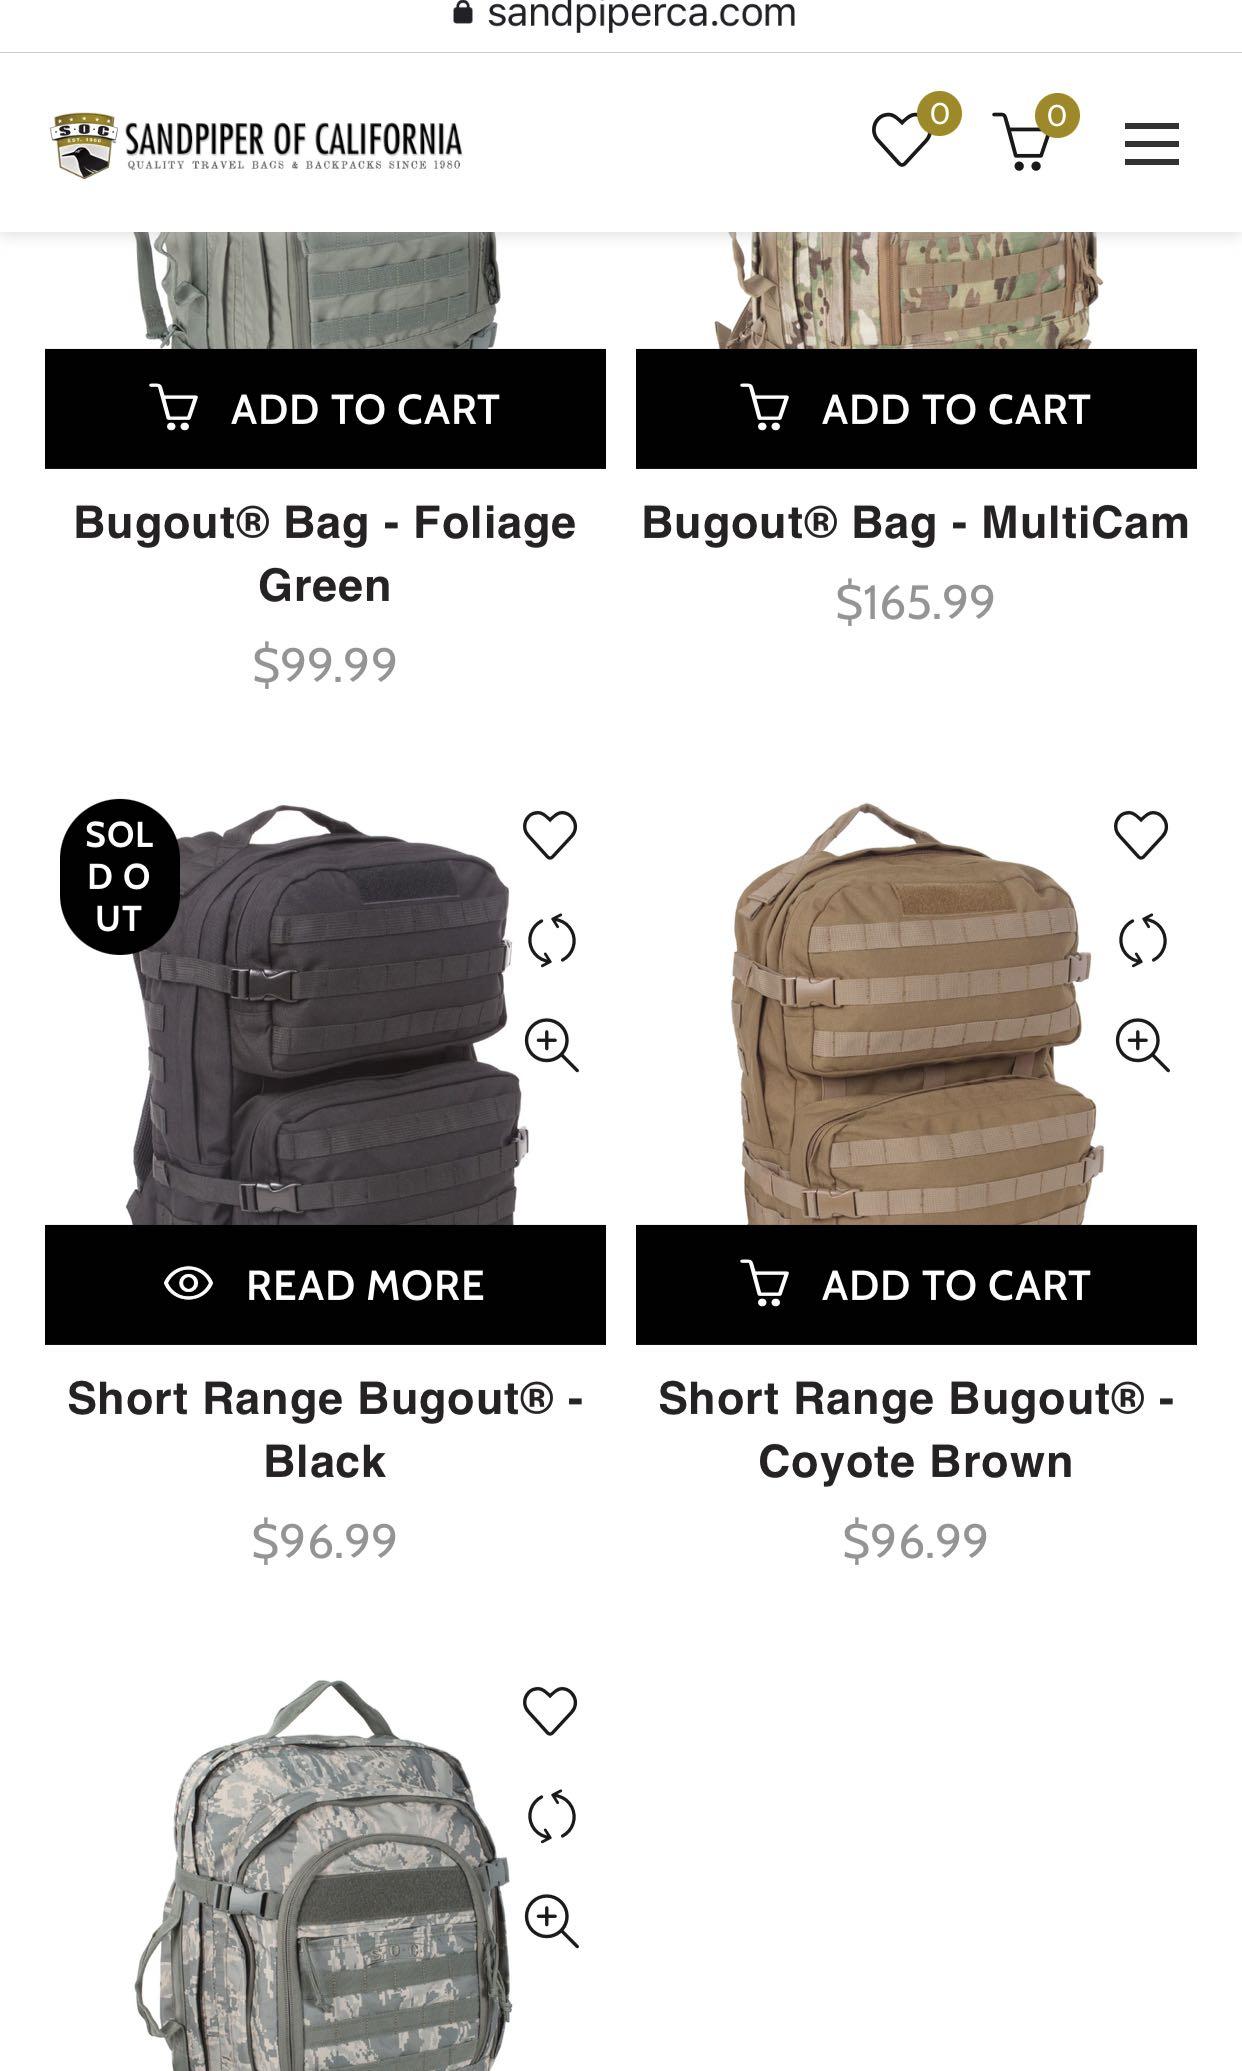Toggle wishlist heart on digital camo backpack
The image size is (1242, 2071).
[551, 1711]
